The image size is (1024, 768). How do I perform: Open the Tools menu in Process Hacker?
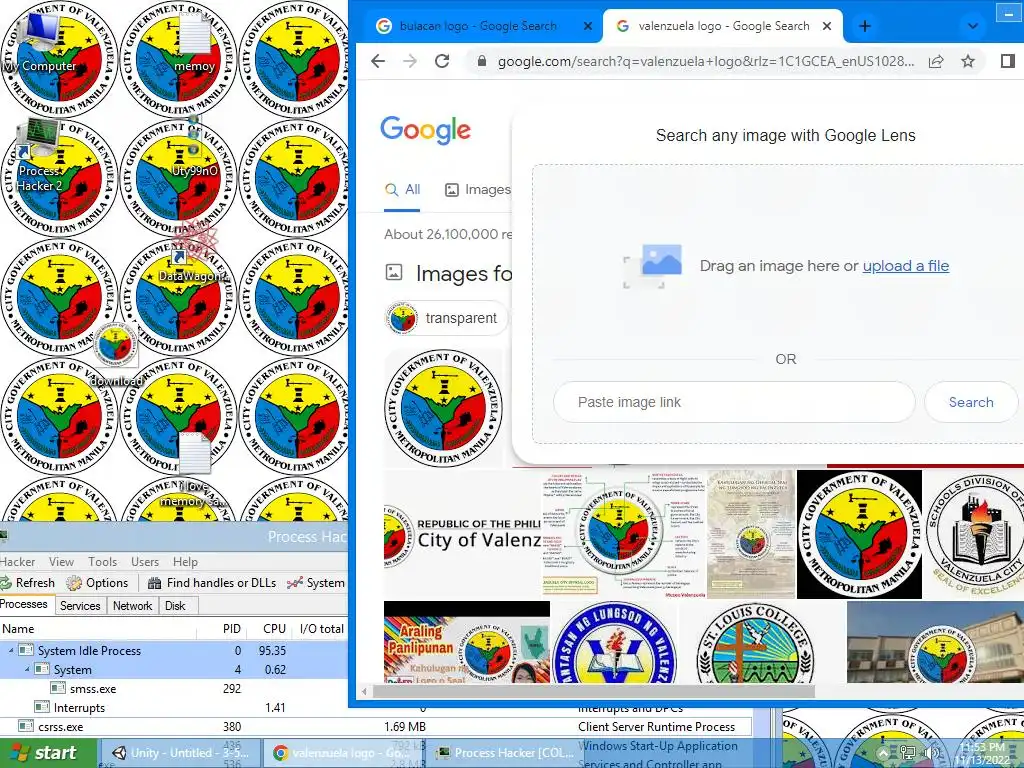(x=103, y=562)
